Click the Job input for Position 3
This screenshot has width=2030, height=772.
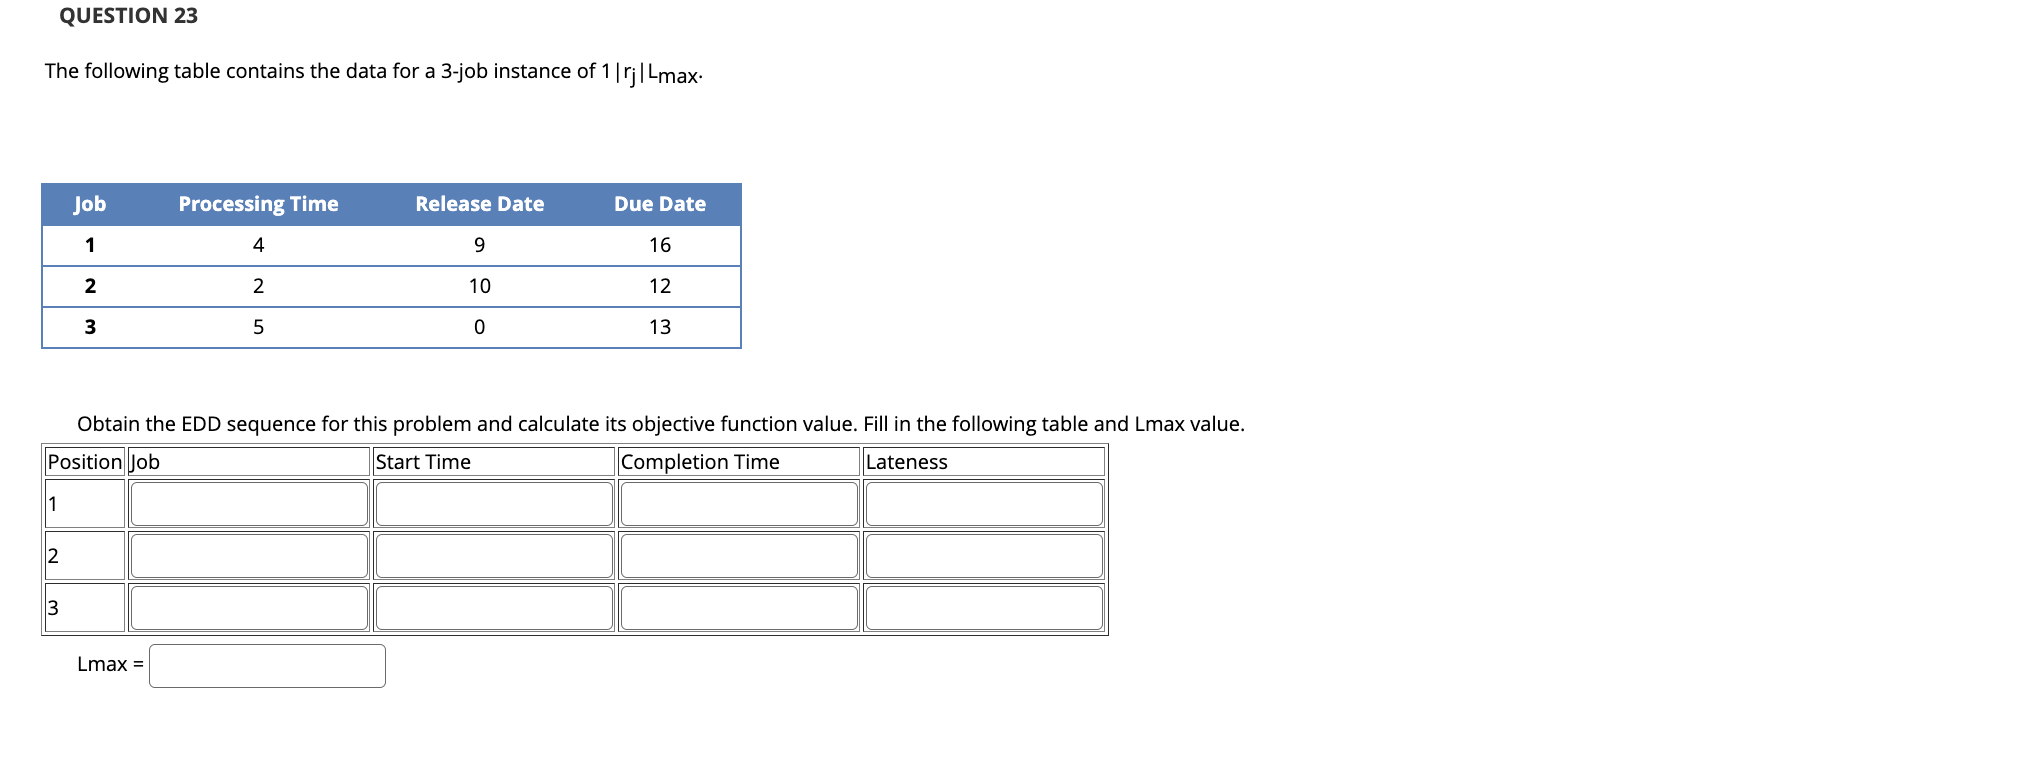[x=248, y=607]
